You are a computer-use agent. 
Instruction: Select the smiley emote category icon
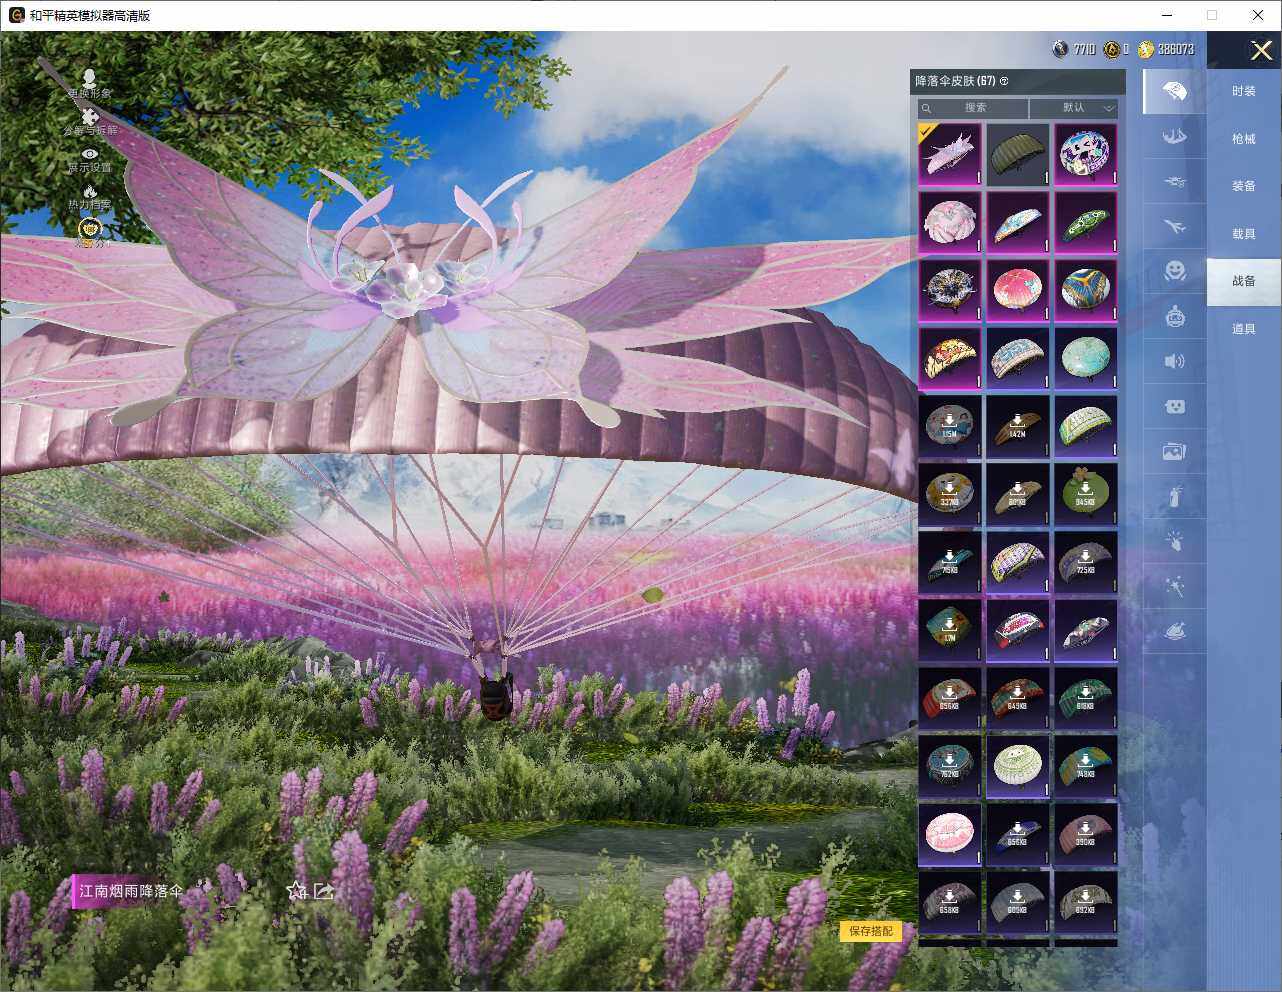(1175, 271)
